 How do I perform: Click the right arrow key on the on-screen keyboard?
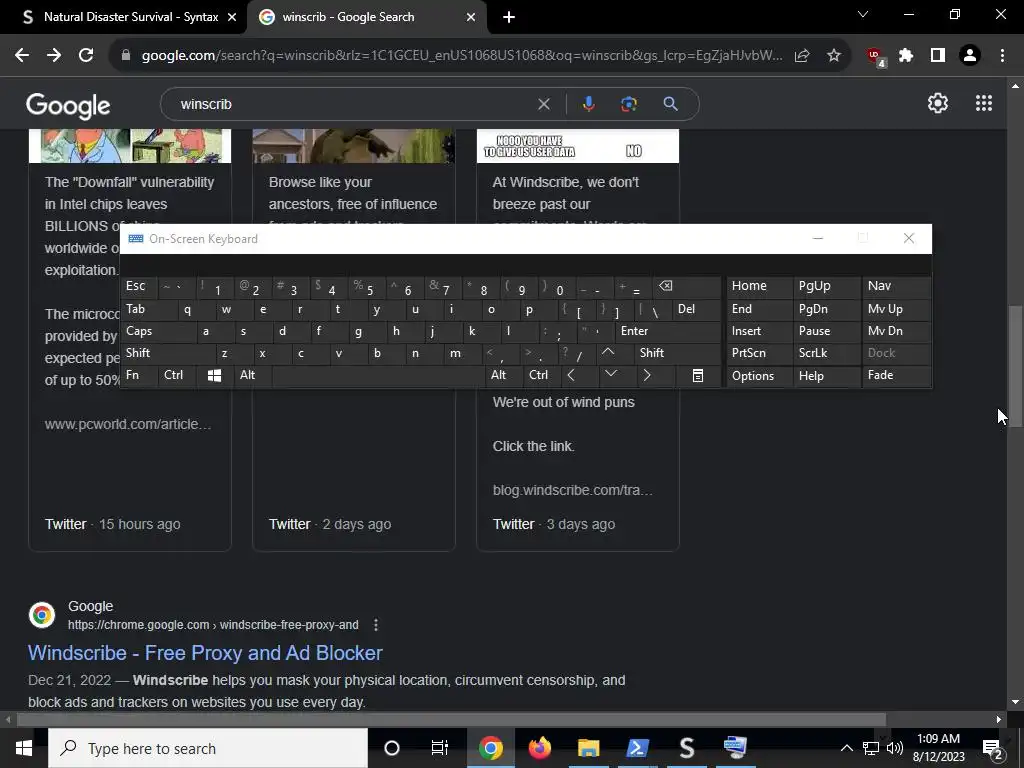(x=647, y=376)
